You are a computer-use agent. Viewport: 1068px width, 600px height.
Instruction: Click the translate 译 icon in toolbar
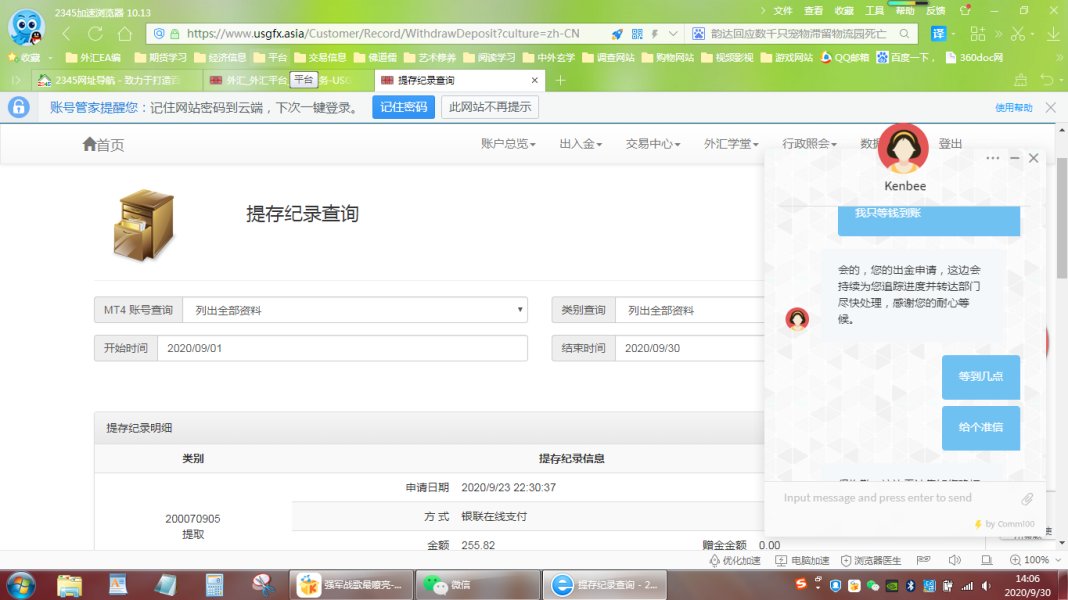pyautogui.click(x=939, y=33)
